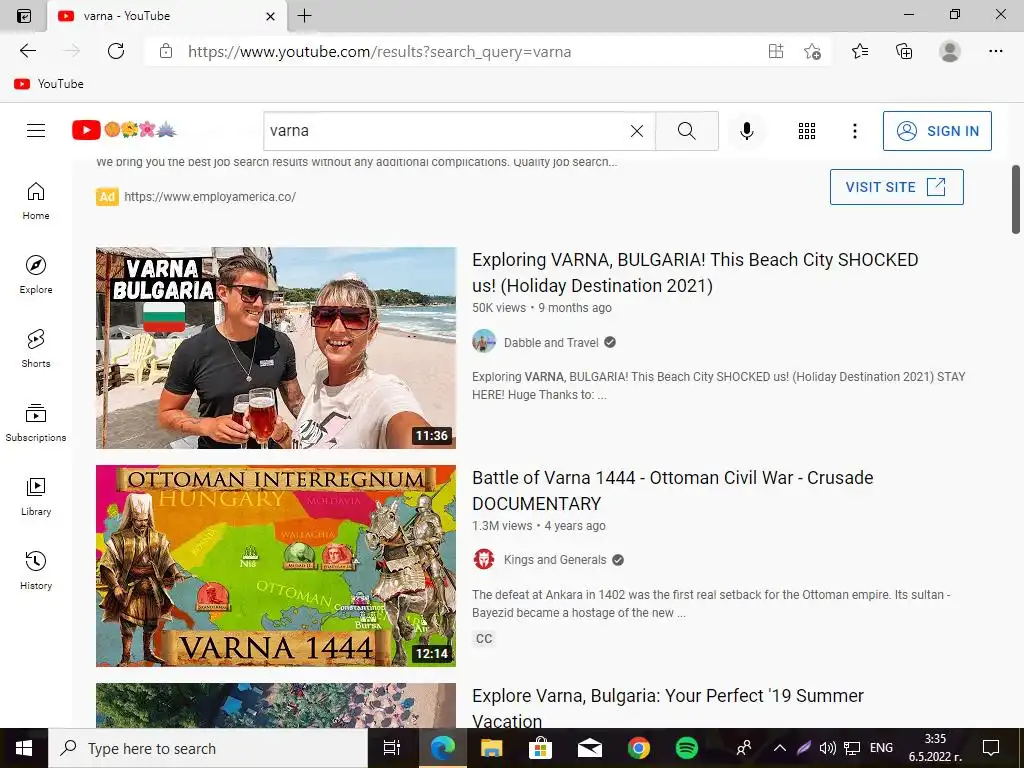Start voice search with microphone
This screenshot has width=1024, height=768.
tap(746, 131)
